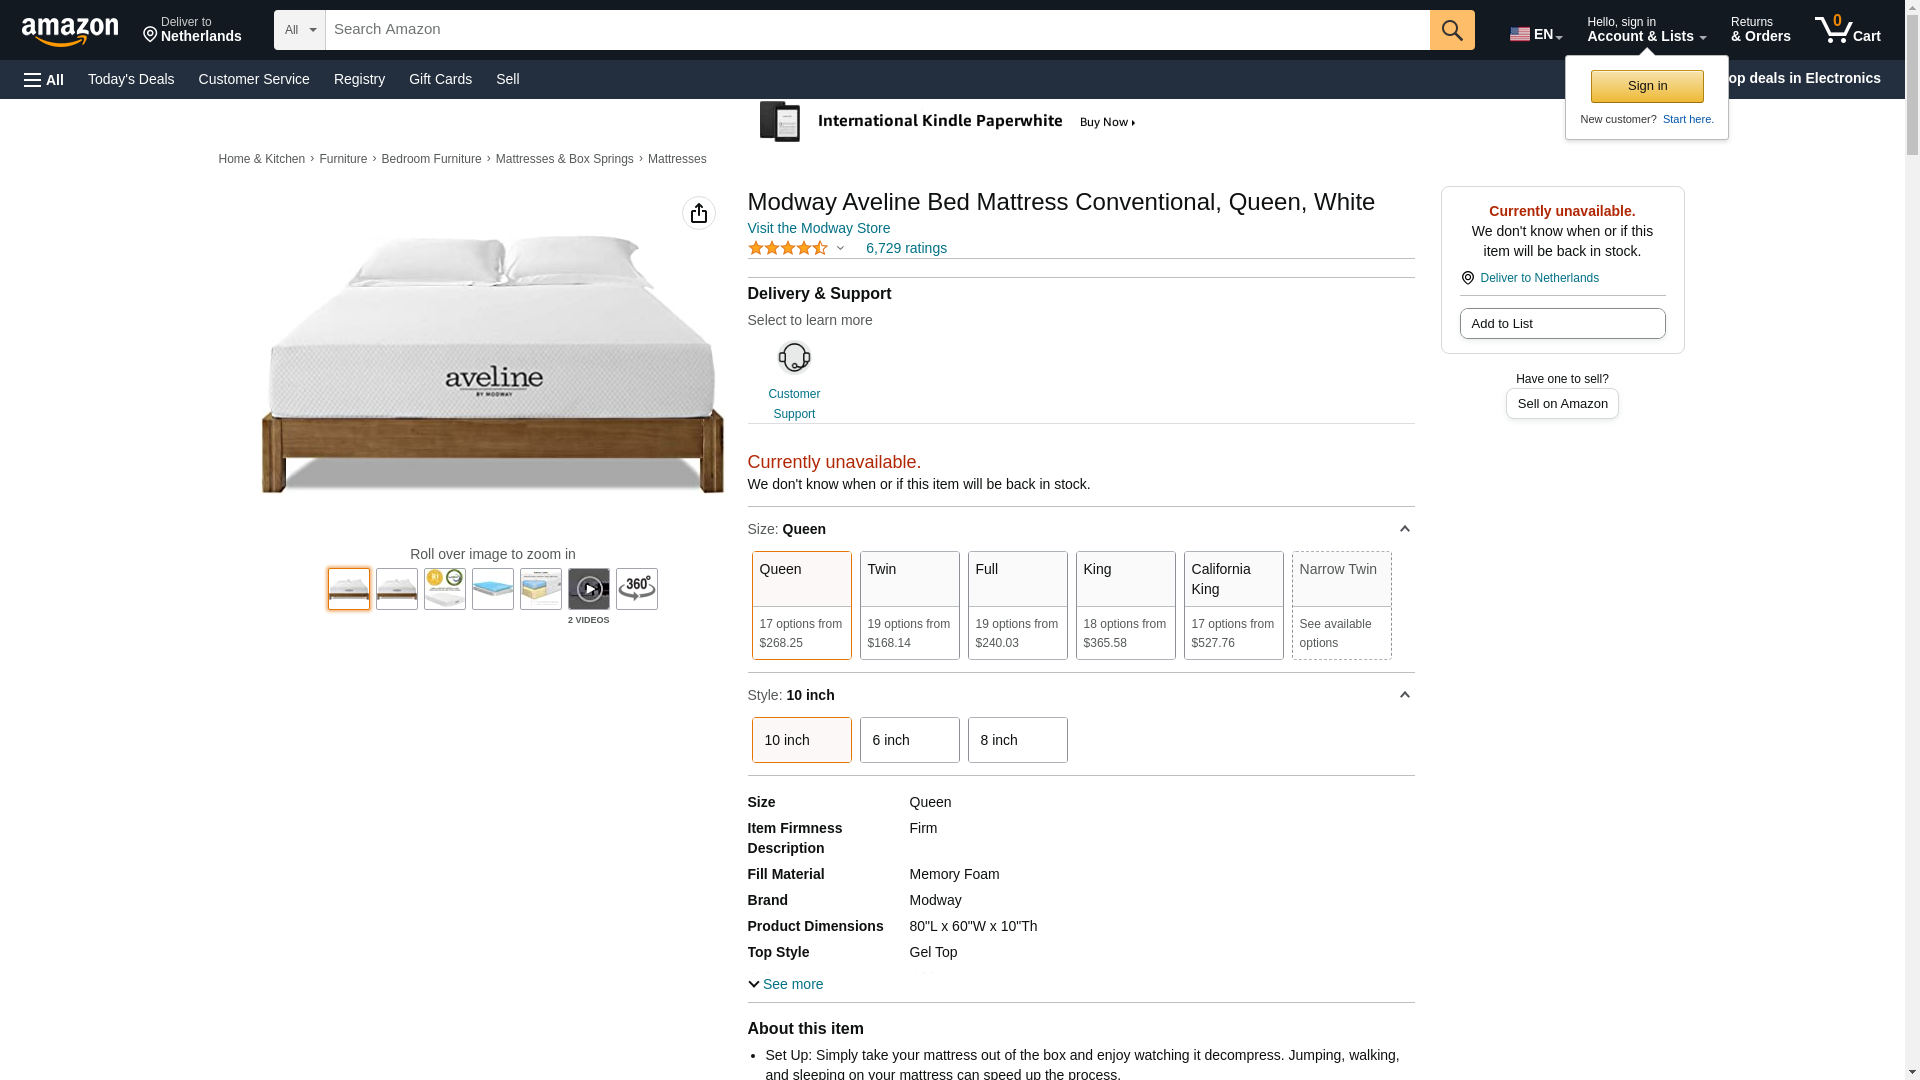Play the product videos thumbnail
The width and height of the screenshot is (1920, 1080).
[x=589, y=589]
